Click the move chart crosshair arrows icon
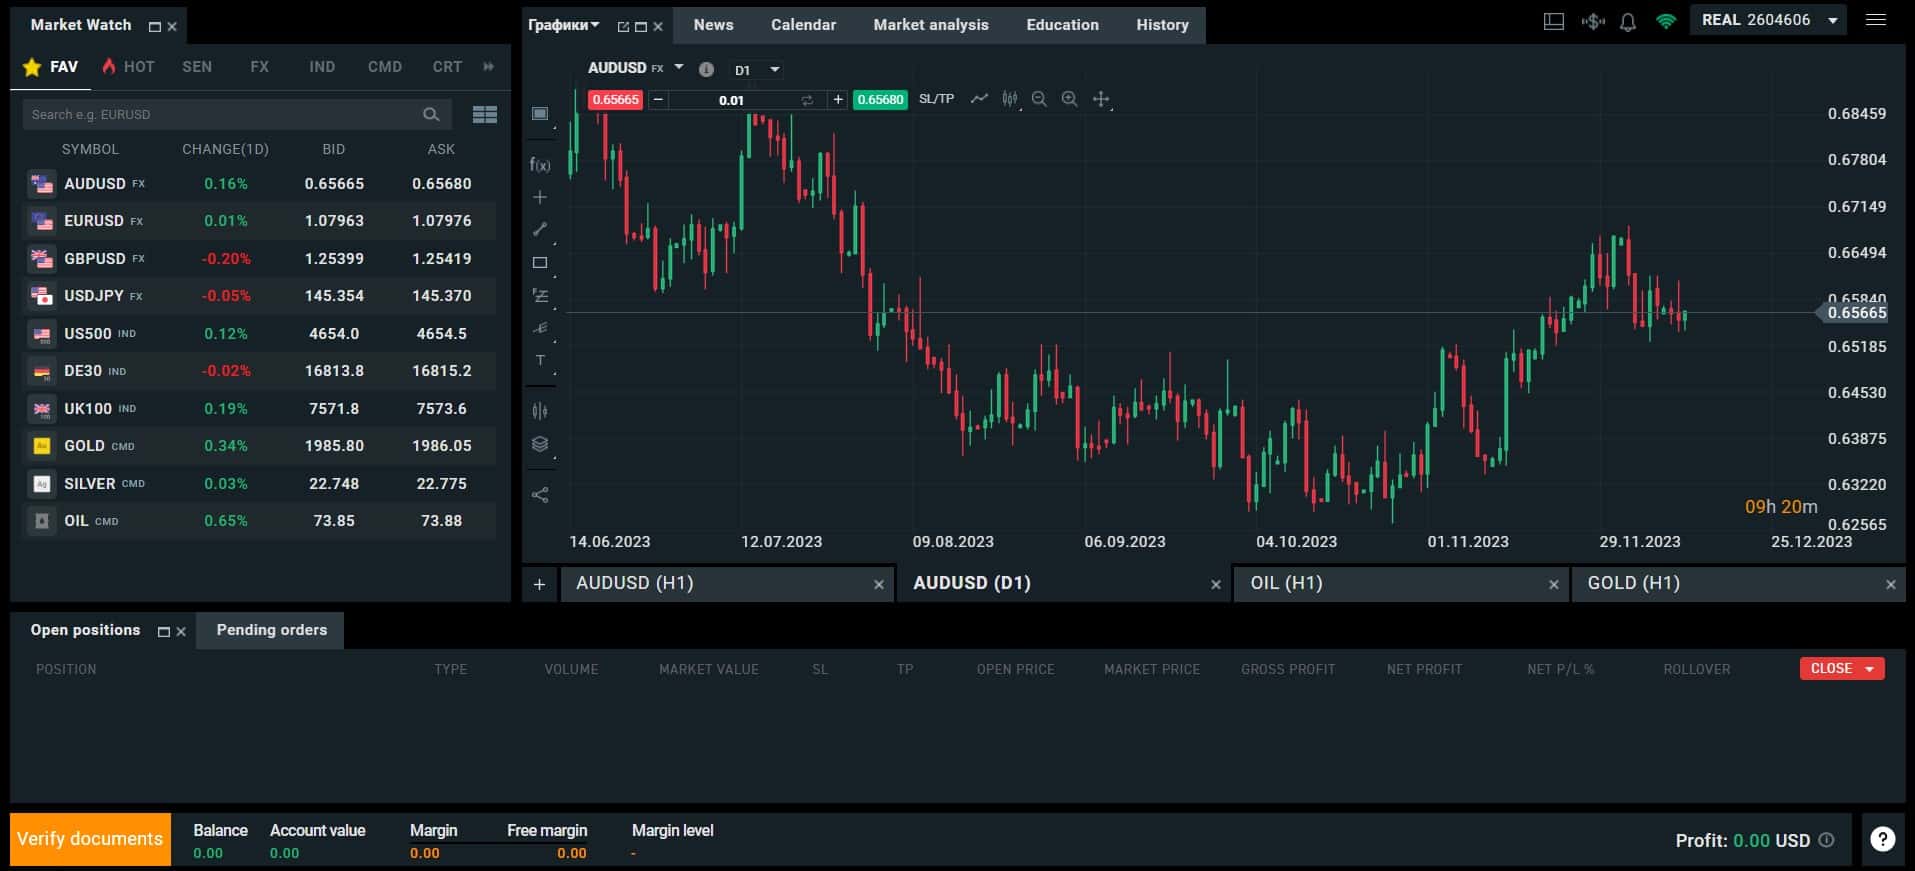The image size is (1915, 871). tap(1101, 99)
